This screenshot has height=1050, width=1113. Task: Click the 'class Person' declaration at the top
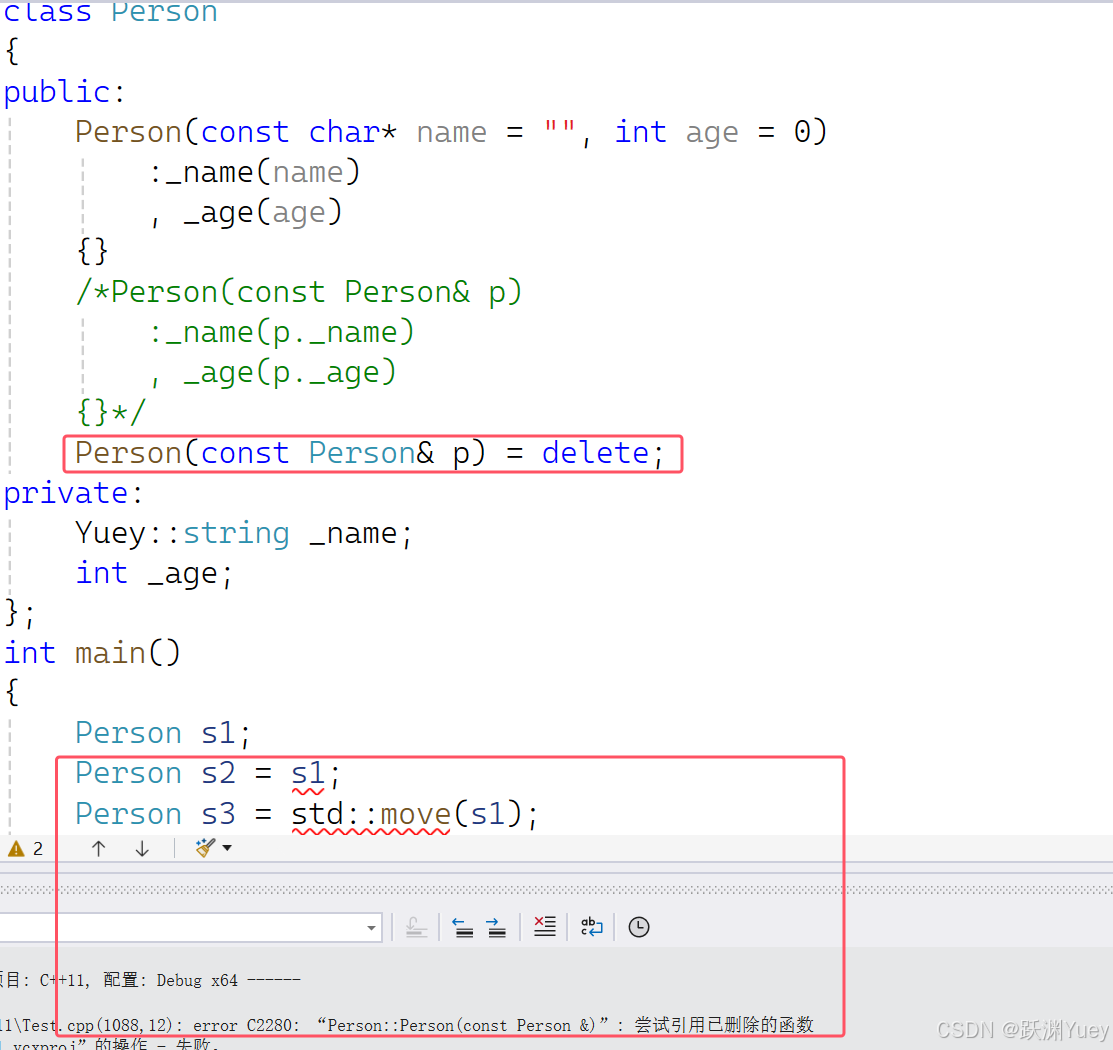tap(111, 12)
